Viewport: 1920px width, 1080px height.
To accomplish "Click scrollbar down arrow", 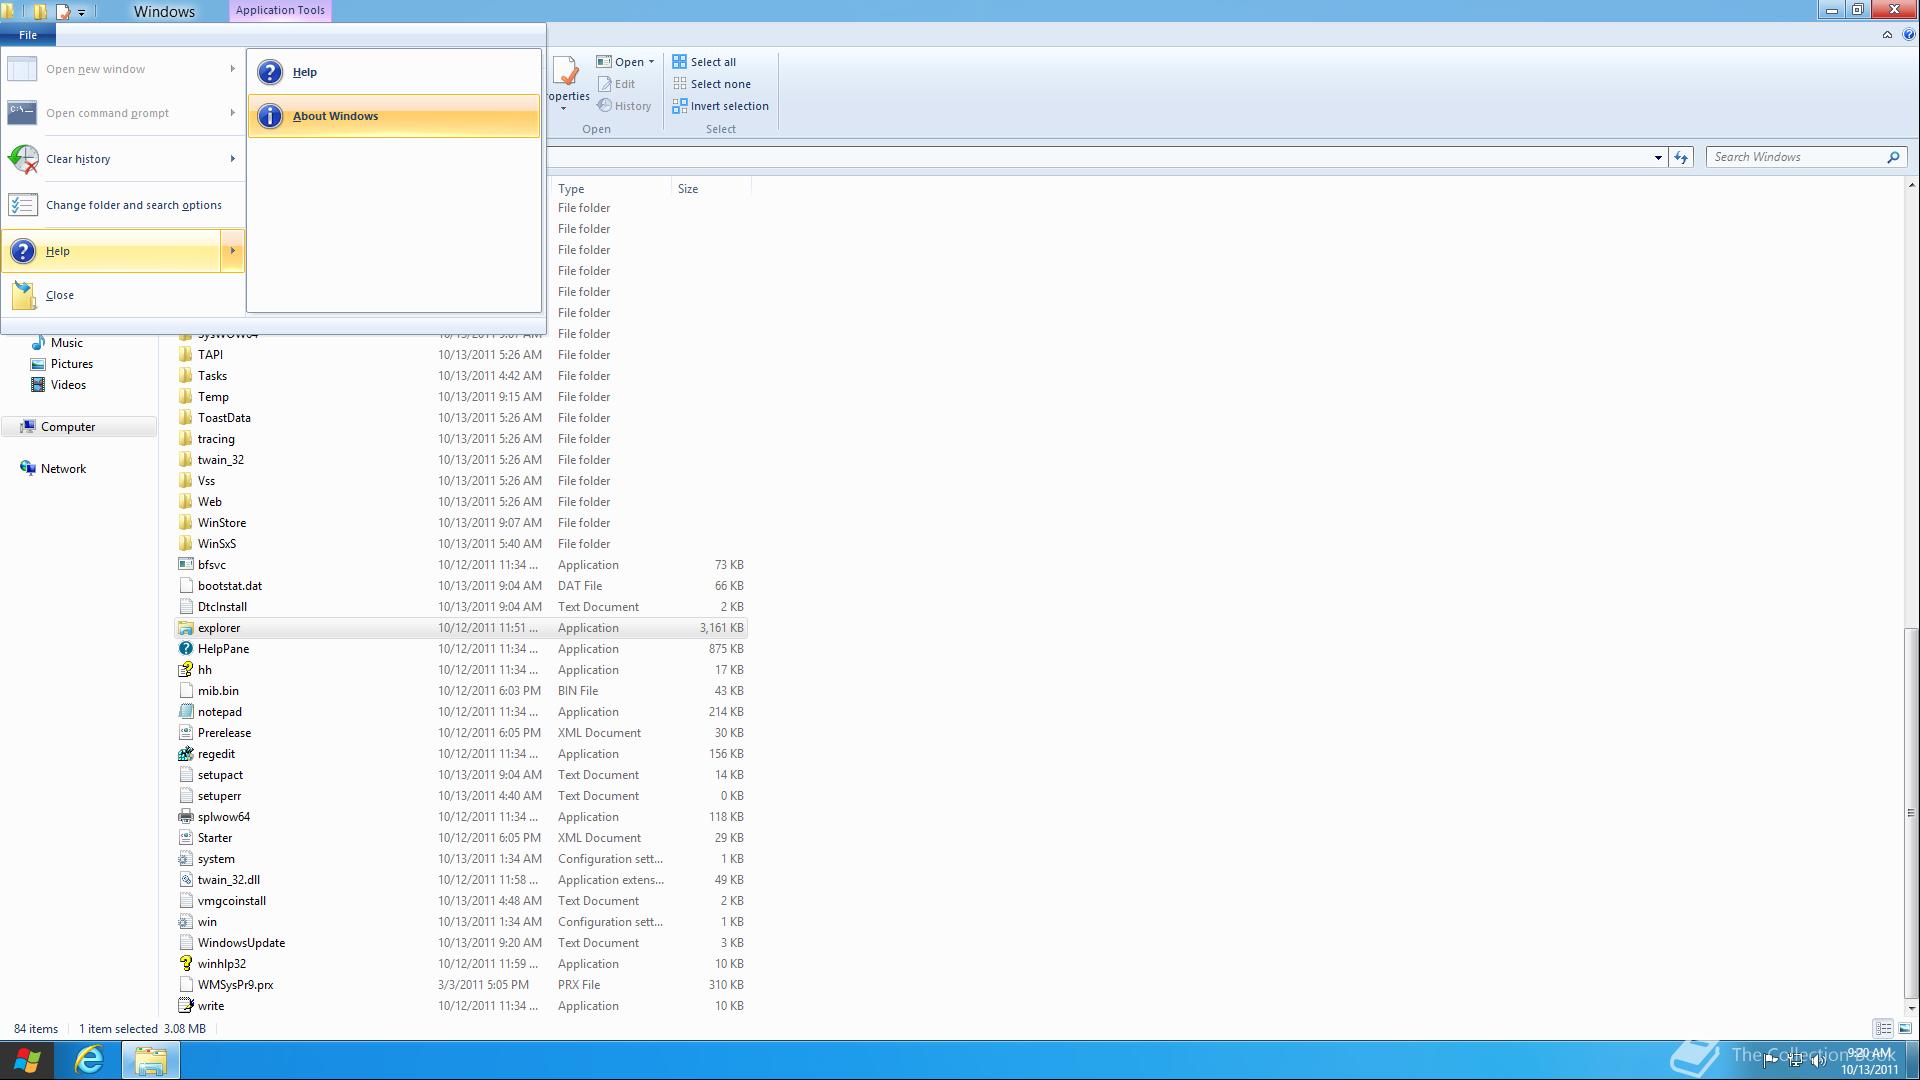I will pyautogui.click(x=1911, y=1009).
